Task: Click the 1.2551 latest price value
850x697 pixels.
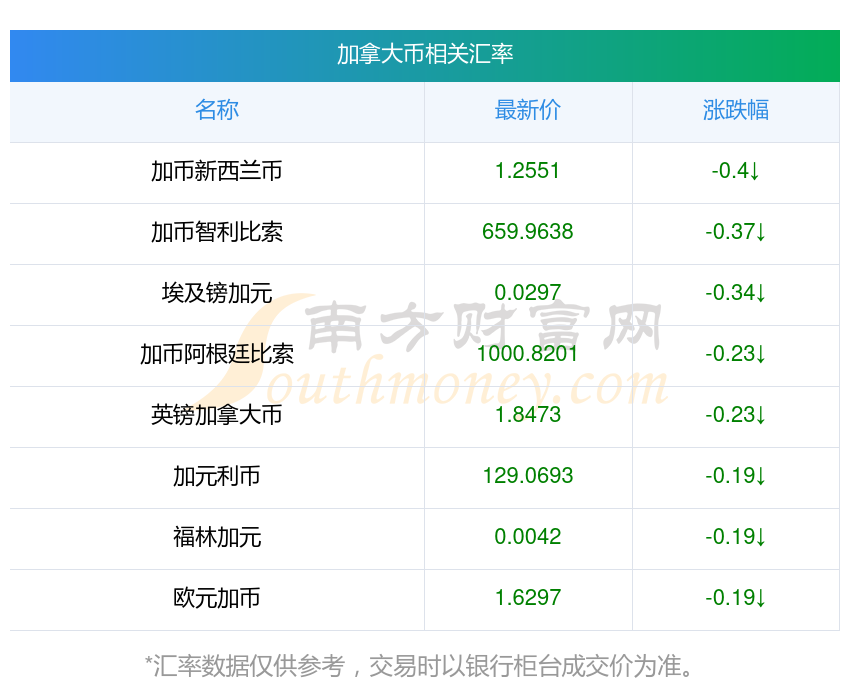Action: tap(527, 171)
